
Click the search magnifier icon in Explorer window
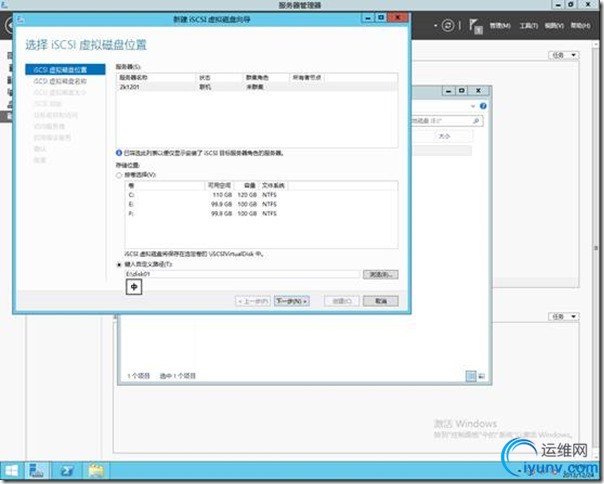[x=476, y=121]
